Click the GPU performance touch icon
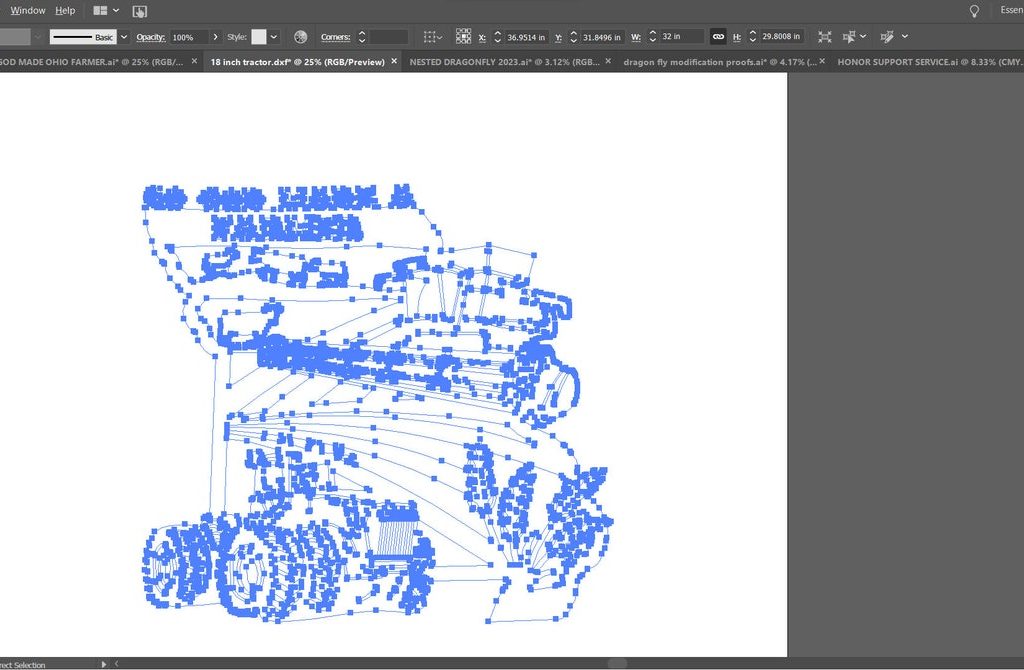 140,11
